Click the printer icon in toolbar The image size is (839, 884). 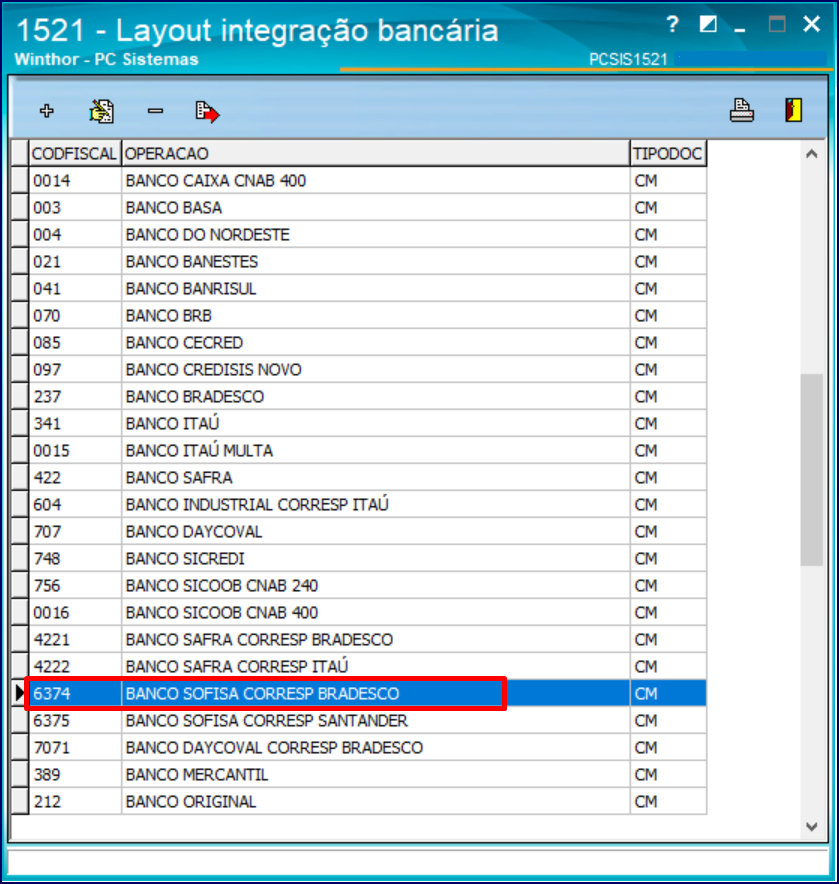click(x=741, y=110)
